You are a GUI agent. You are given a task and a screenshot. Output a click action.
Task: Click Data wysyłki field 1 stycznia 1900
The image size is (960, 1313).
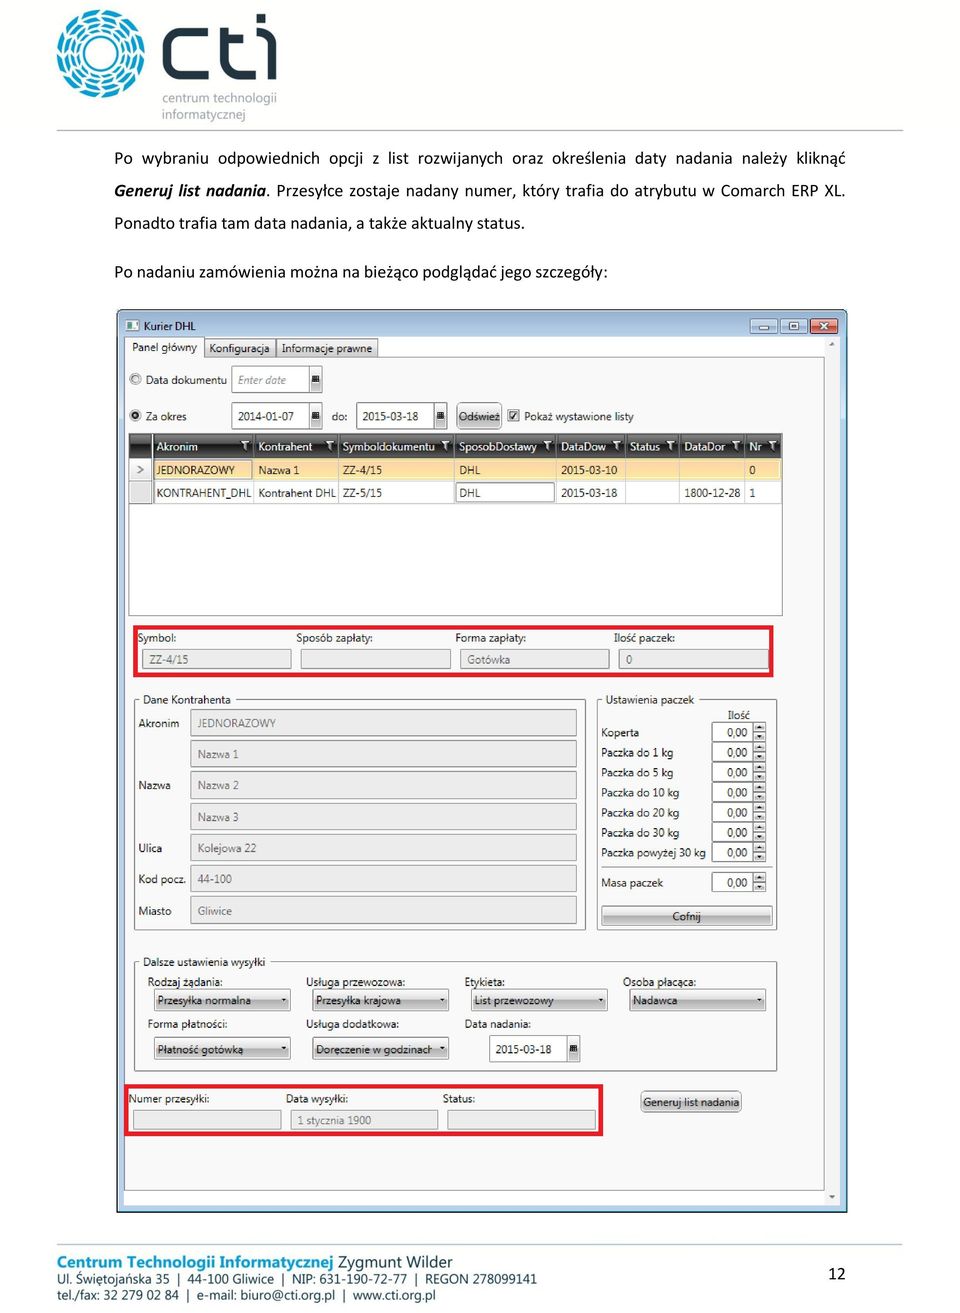[x=363, y=1120]
